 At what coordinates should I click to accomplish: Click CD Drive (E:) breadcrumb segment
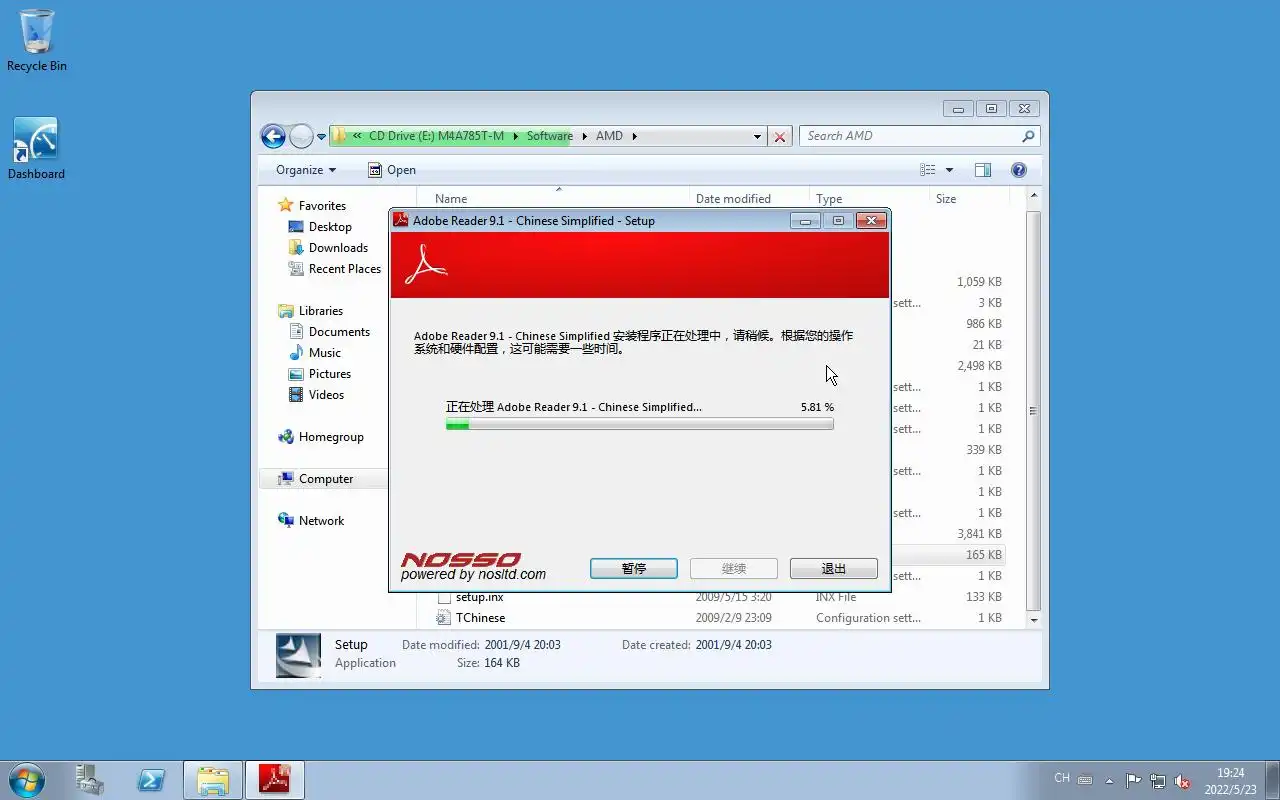(436, 136)
